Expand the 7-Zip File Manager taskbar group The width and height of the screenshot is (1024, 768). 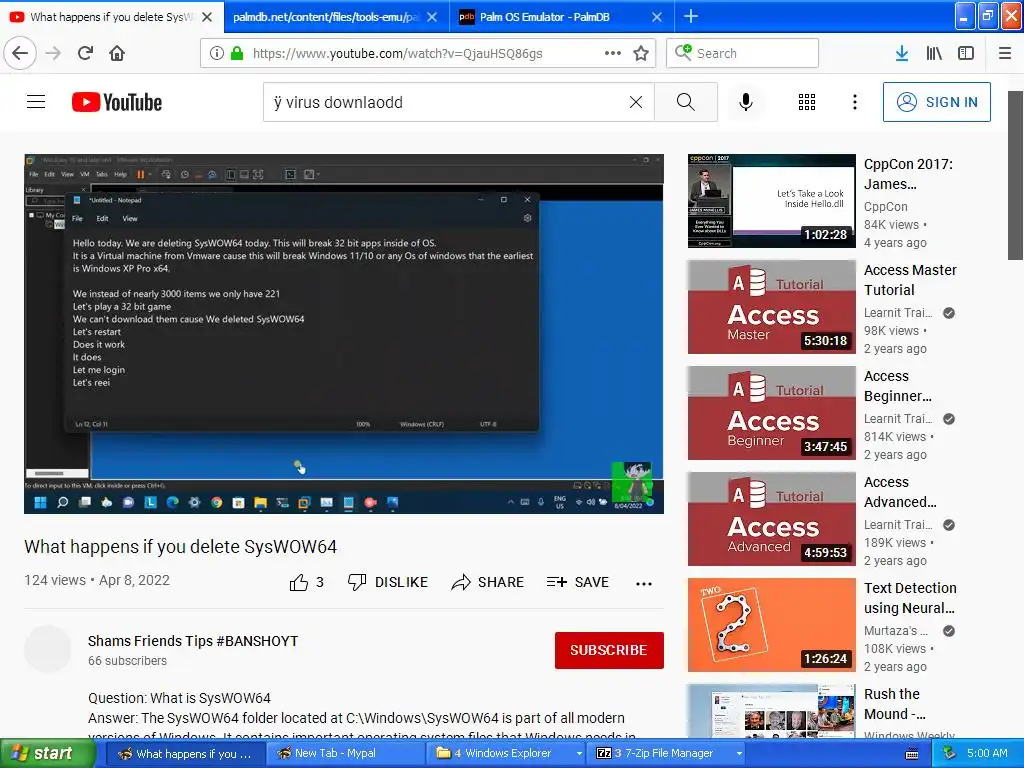(739, 753)
